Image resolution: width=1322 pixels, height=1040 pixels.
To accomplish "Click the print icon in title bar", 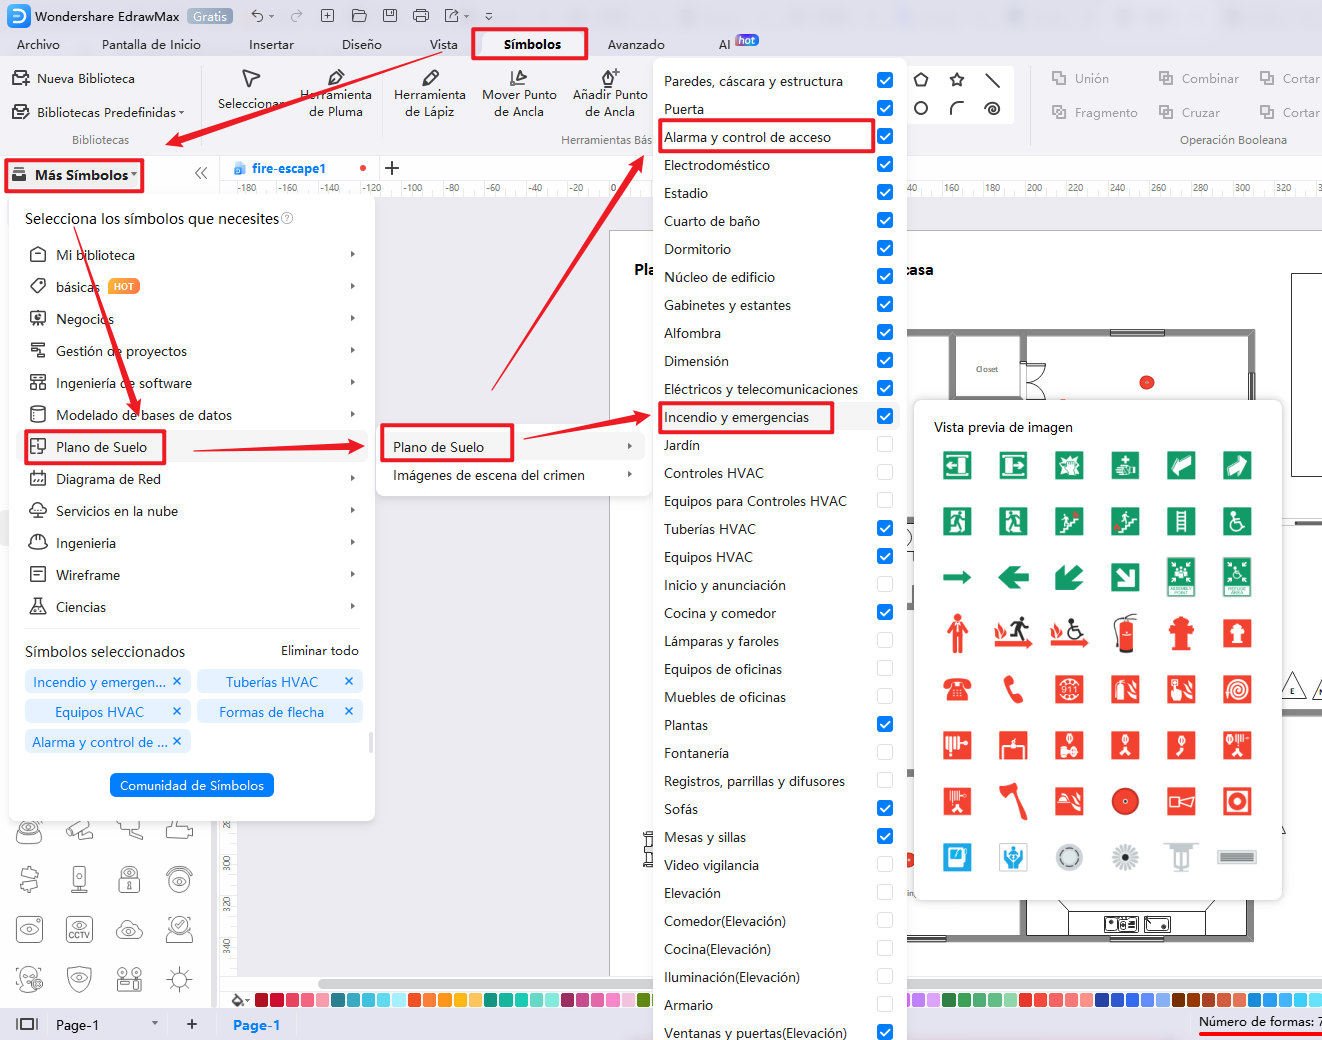I will (x=421, y=16).
